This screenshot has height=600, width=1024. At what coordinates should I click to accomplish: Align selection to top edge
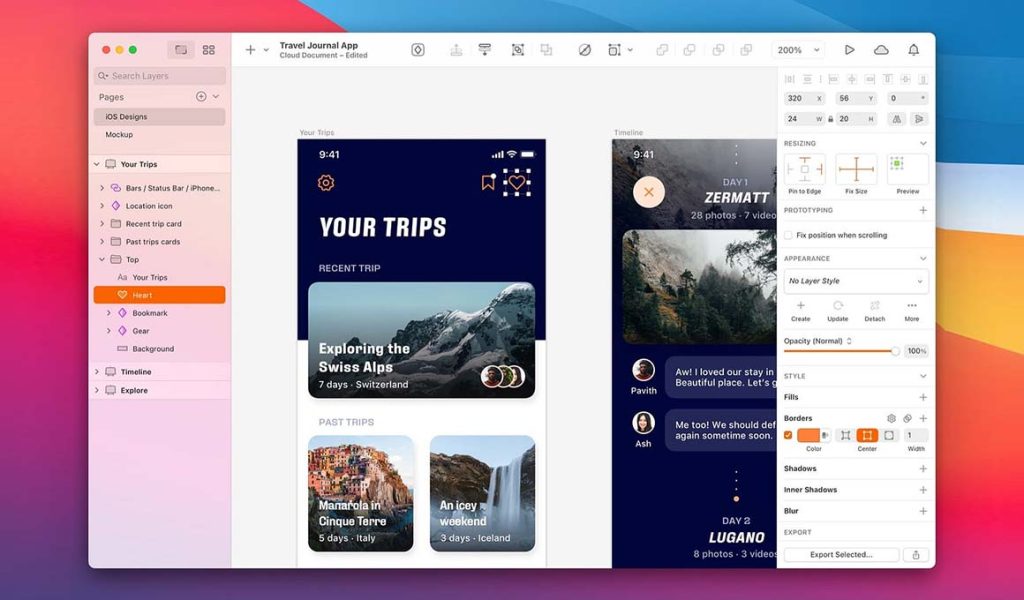point(888,79)
